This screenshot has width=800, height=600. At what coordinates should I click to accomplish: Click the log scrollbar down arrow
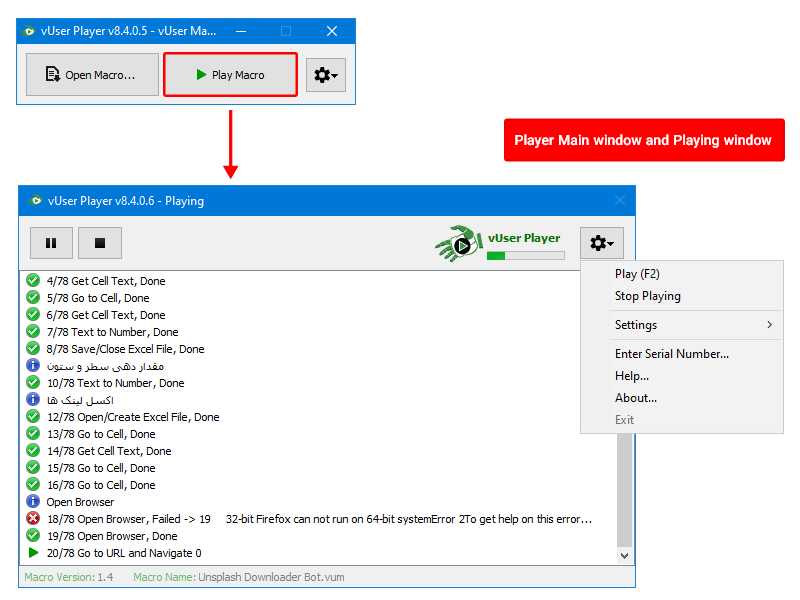pos(624,556)
